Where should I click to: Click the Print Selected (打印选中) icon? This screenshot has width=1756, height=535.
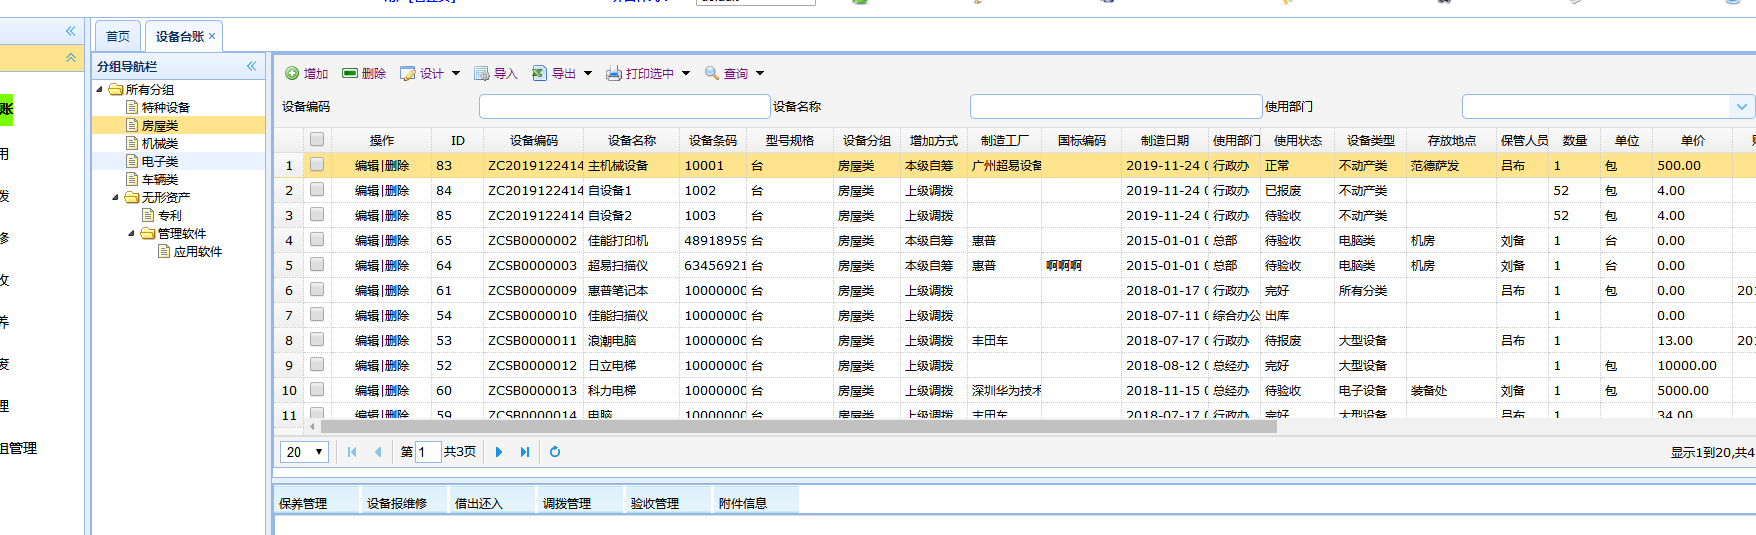(x=614, y=74)
